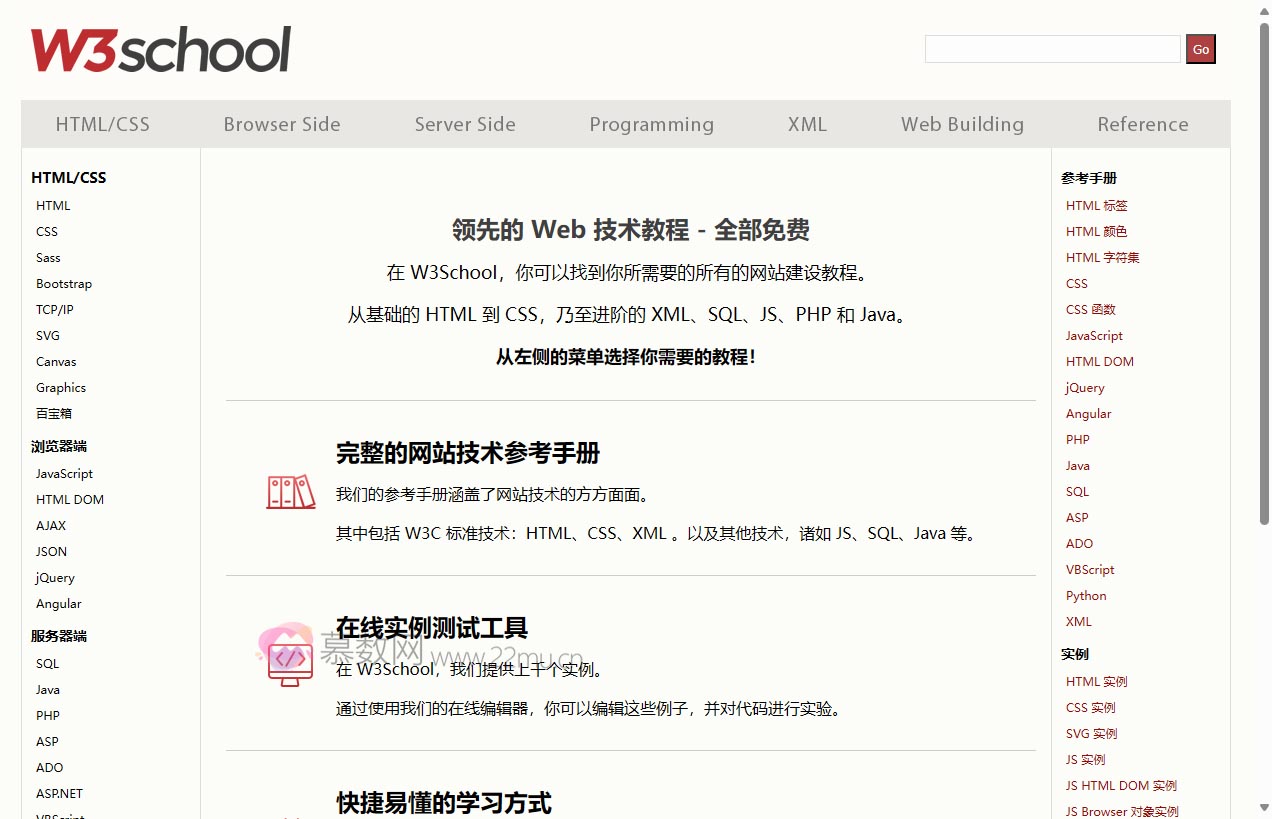Click the Go search button

(1200, 48)
